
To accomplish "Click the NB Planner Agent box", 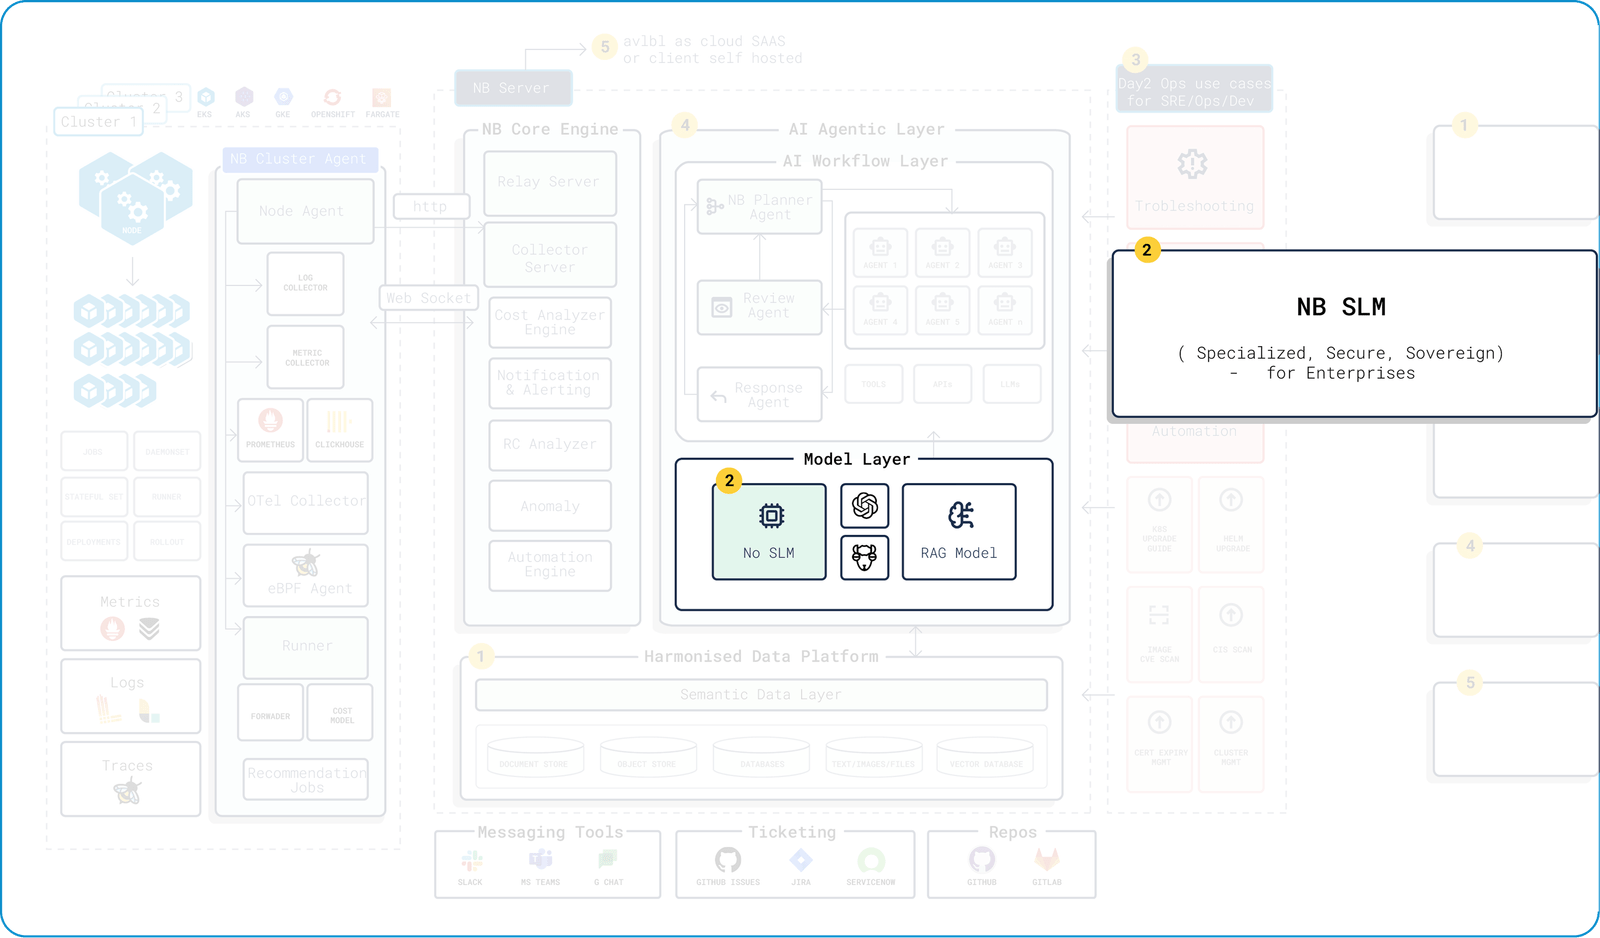I will pyautogui.click(x=760, y=207).
